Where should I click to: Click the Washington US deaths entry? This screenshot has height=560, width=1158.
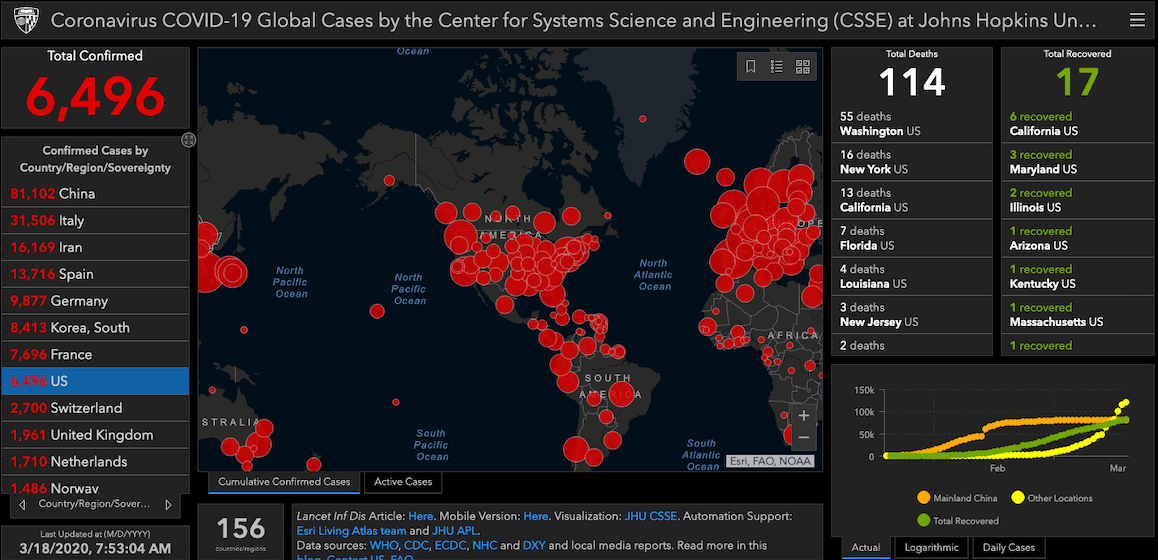[x=912, y=123]
